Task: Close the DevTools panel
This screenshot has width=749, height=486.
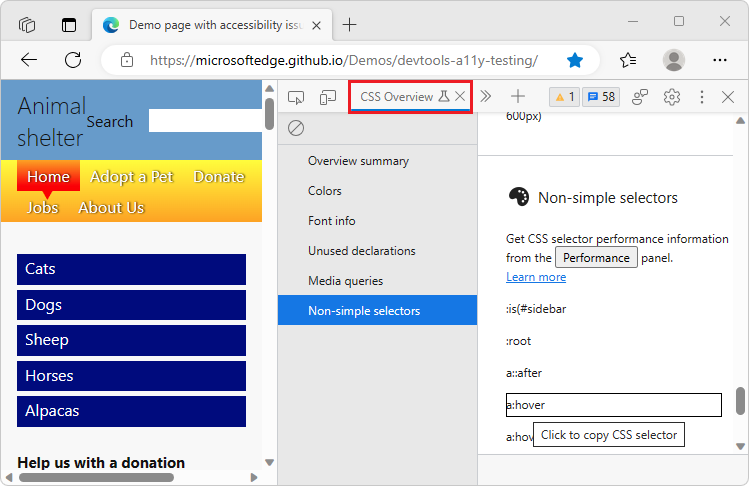Action: point(728,97)
